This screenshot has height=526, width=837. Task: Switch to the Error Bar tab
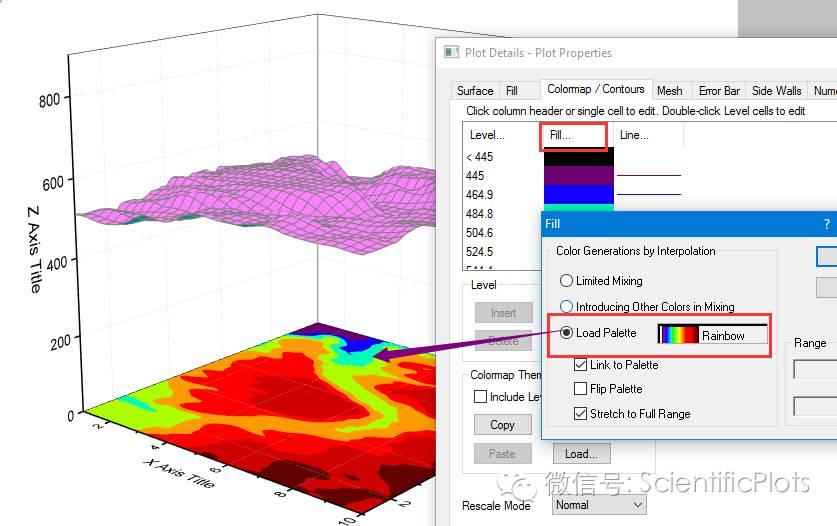(x=719, y=90)
